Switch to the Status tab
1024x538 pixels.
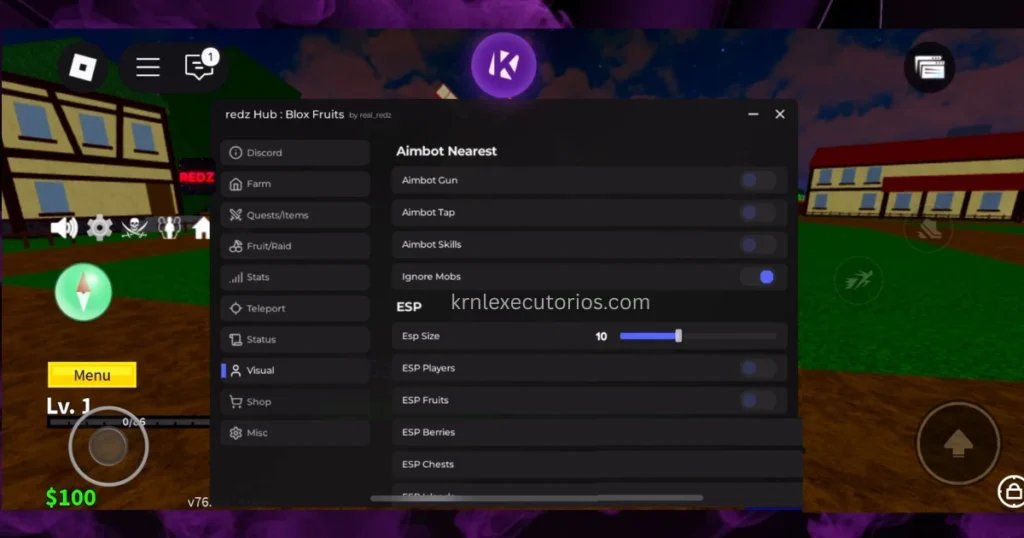tap(295, 340)
